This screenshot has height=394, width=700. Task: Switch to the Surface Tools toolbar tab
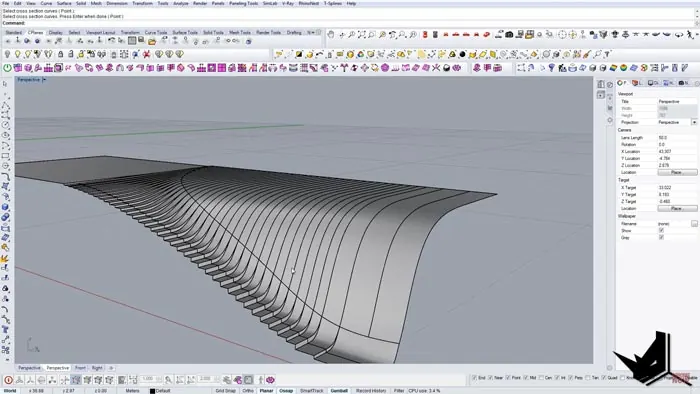[185, 33]
